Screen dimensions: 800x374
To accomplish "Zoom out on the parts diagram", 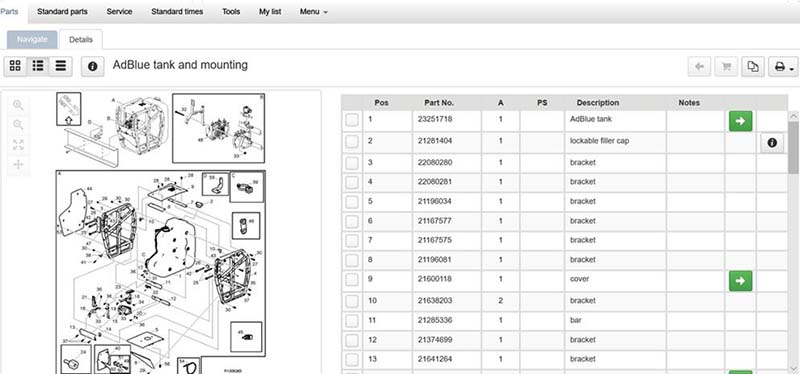I will point(18,124).
